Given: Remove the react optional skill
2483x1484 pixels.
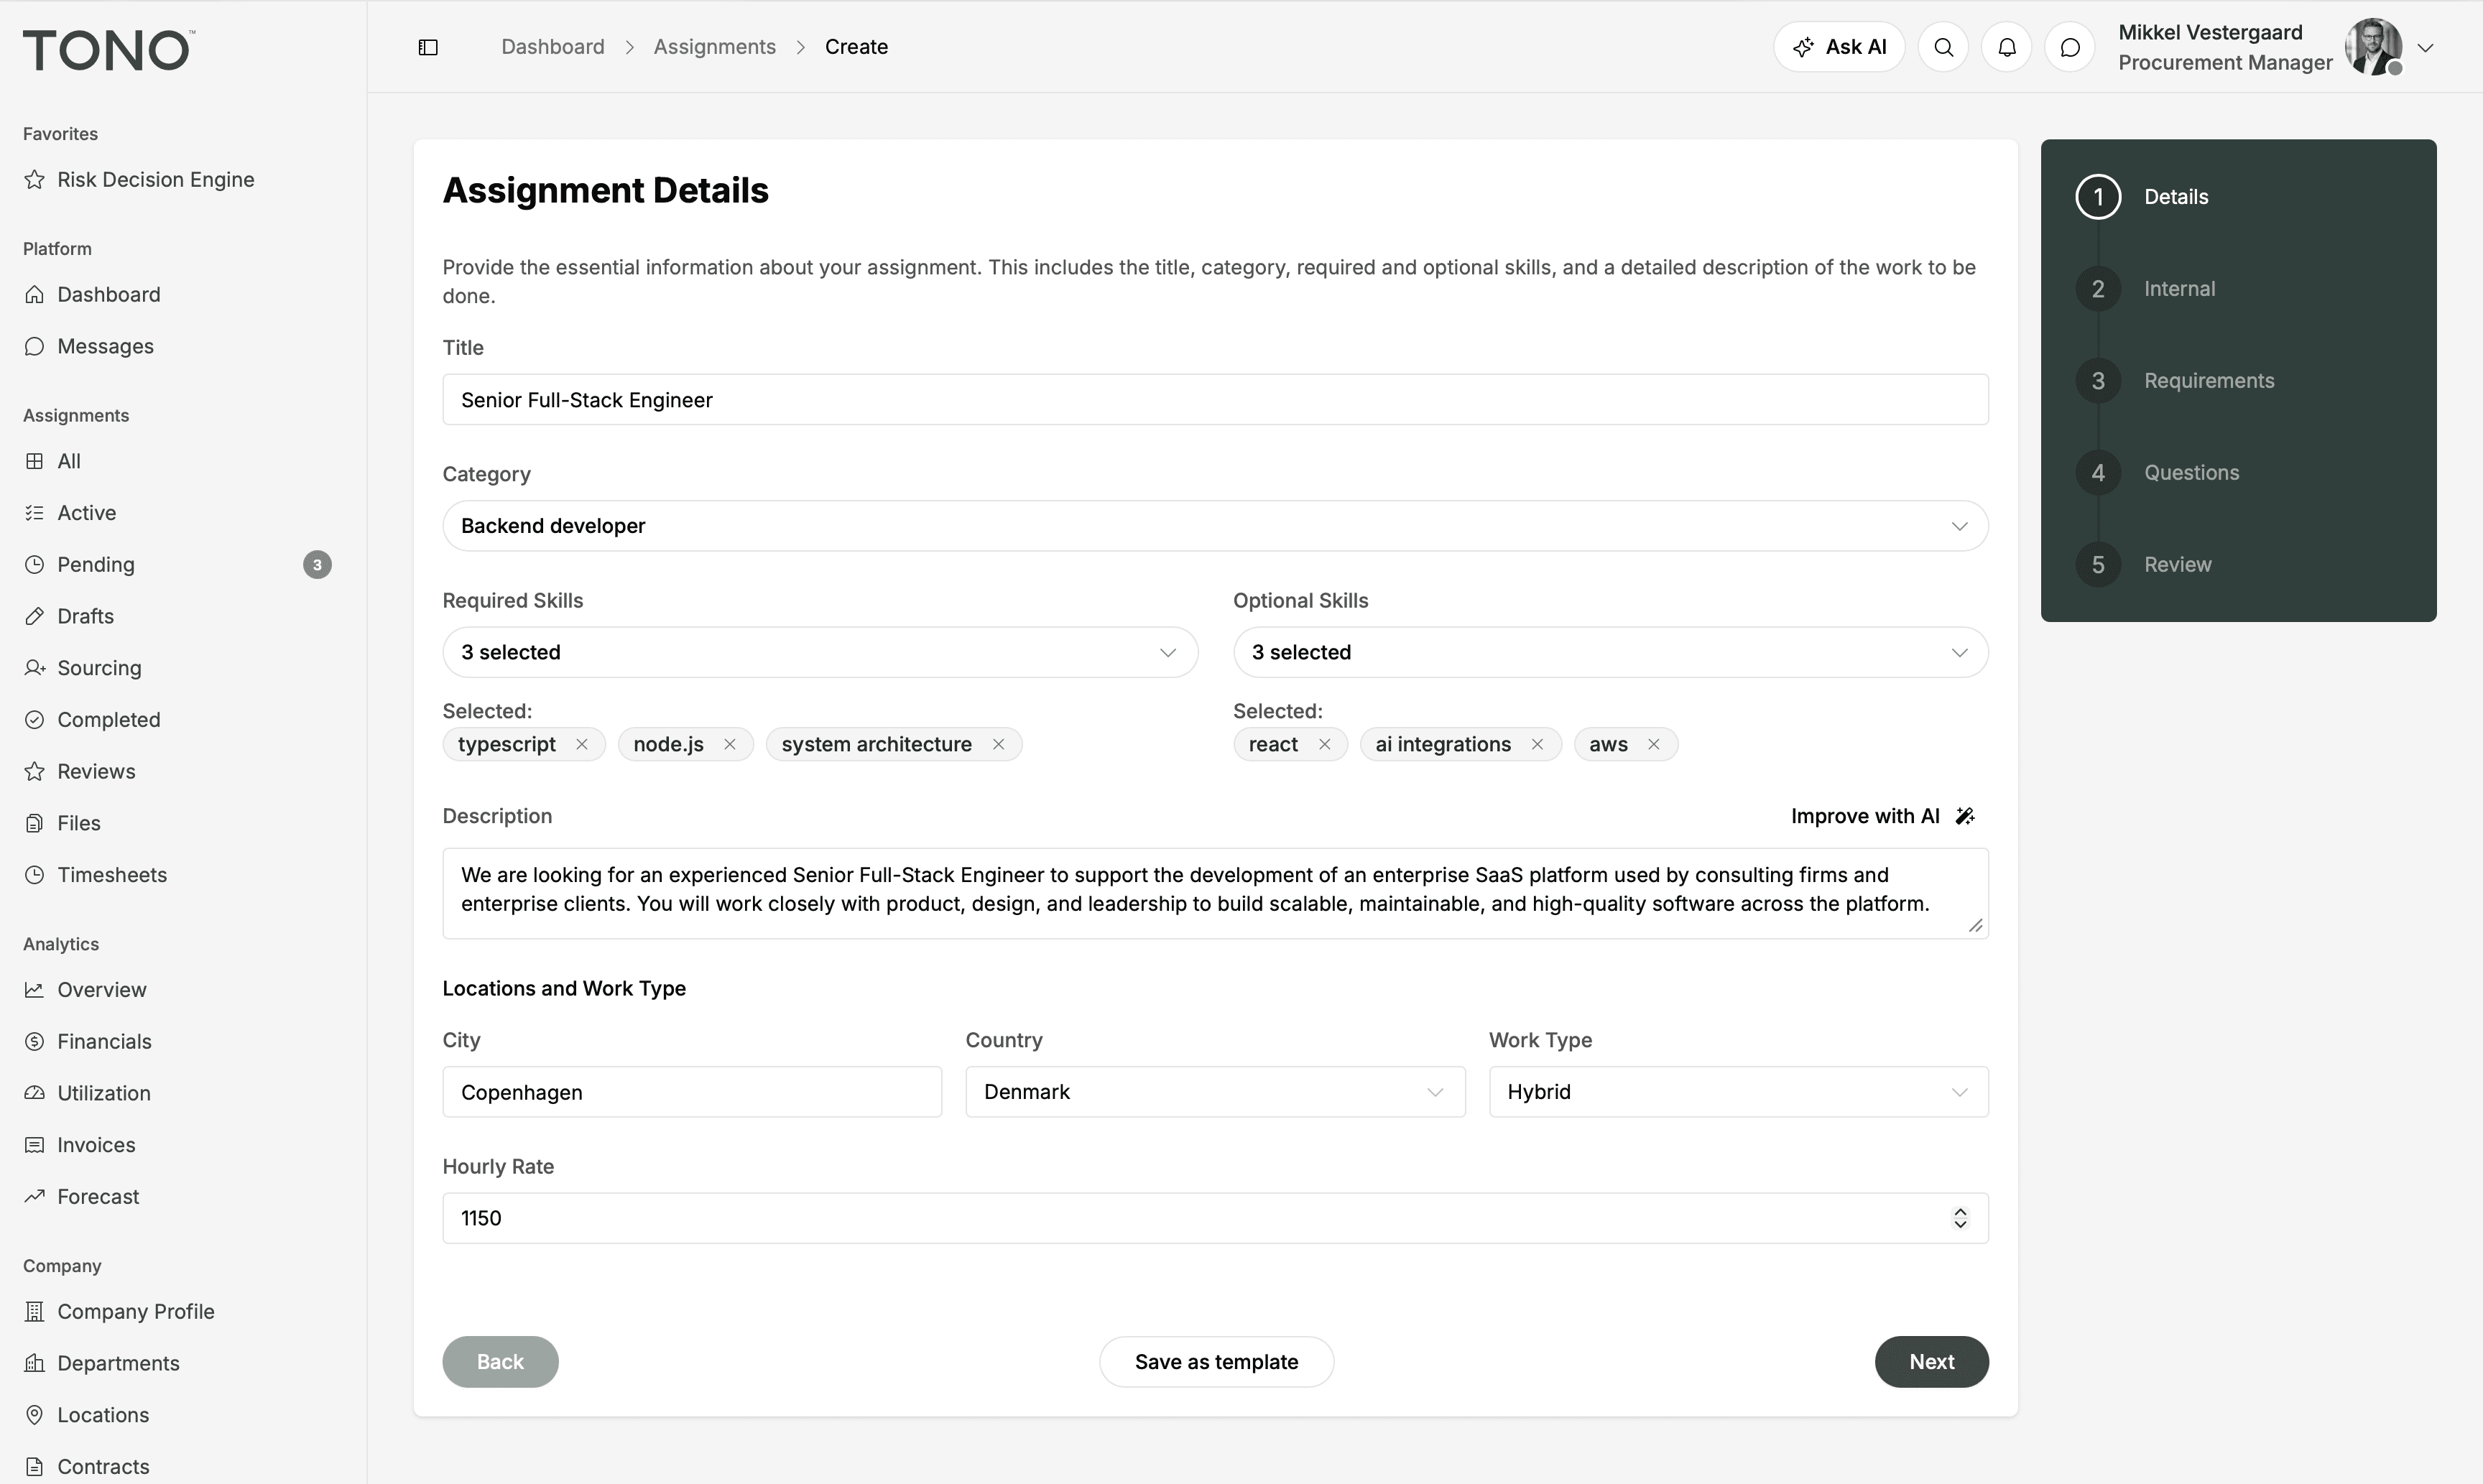Looking at the screenshot, I should pyautogui.click(x=1324, y=744).
